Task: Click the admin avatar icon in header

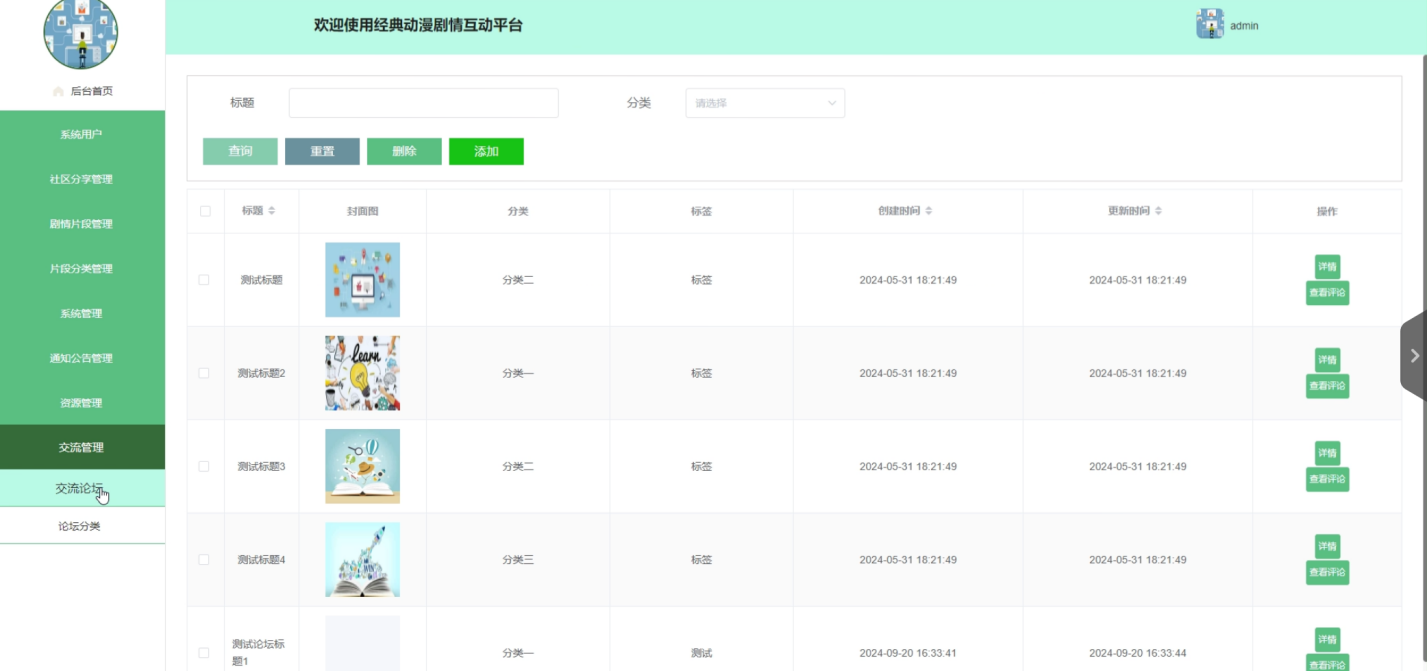Action: (1210, 24)
